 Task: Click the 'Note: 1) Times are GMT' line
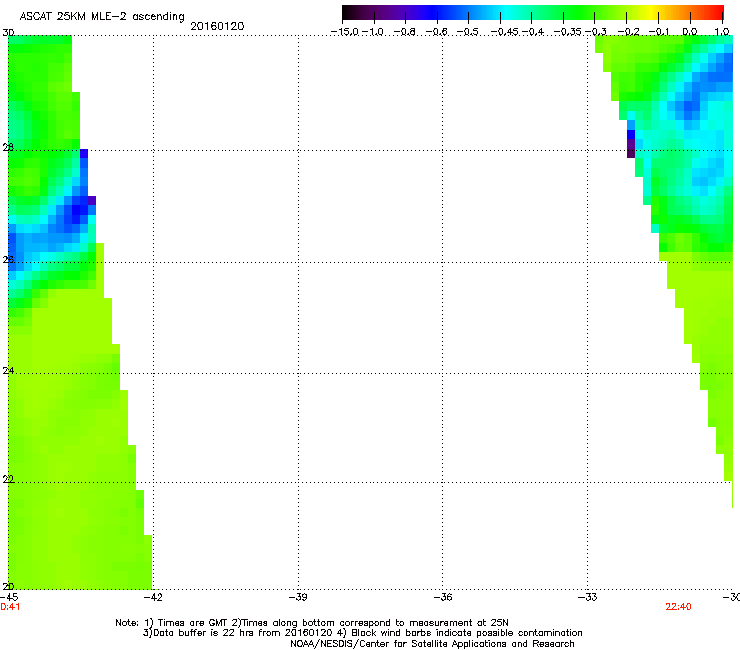coord(312,623)
